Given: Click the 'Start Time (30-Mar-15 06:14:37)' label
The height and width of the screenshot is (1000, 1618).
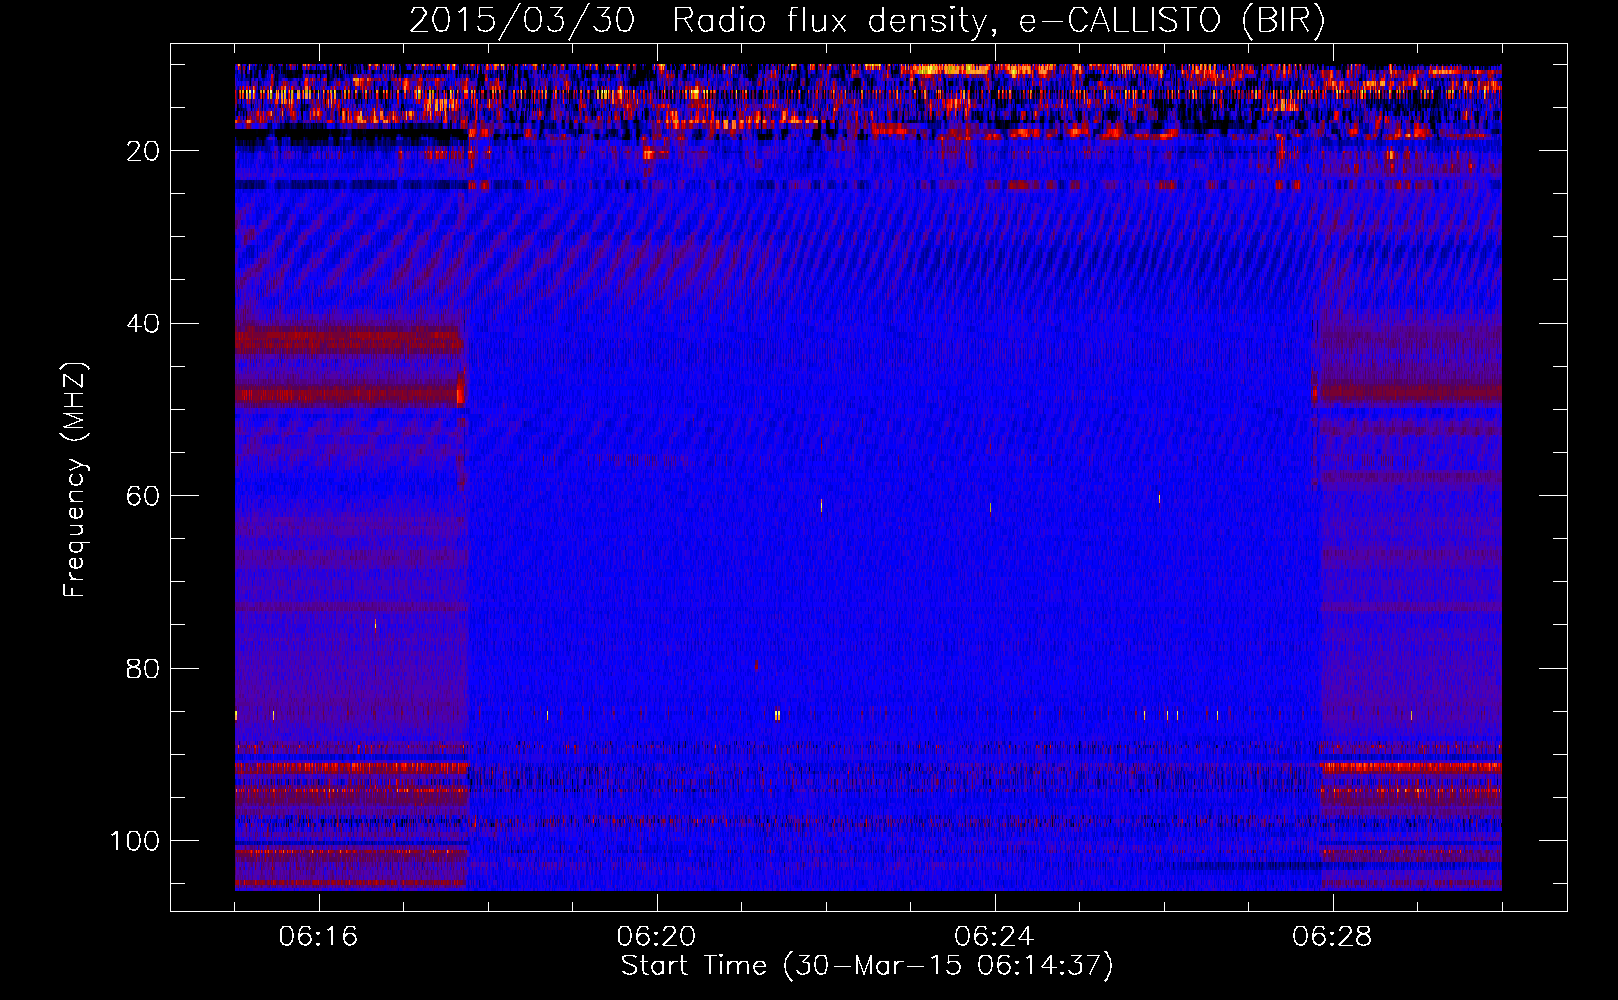Looking at the screenshot, I should click(x=867, y=966).
